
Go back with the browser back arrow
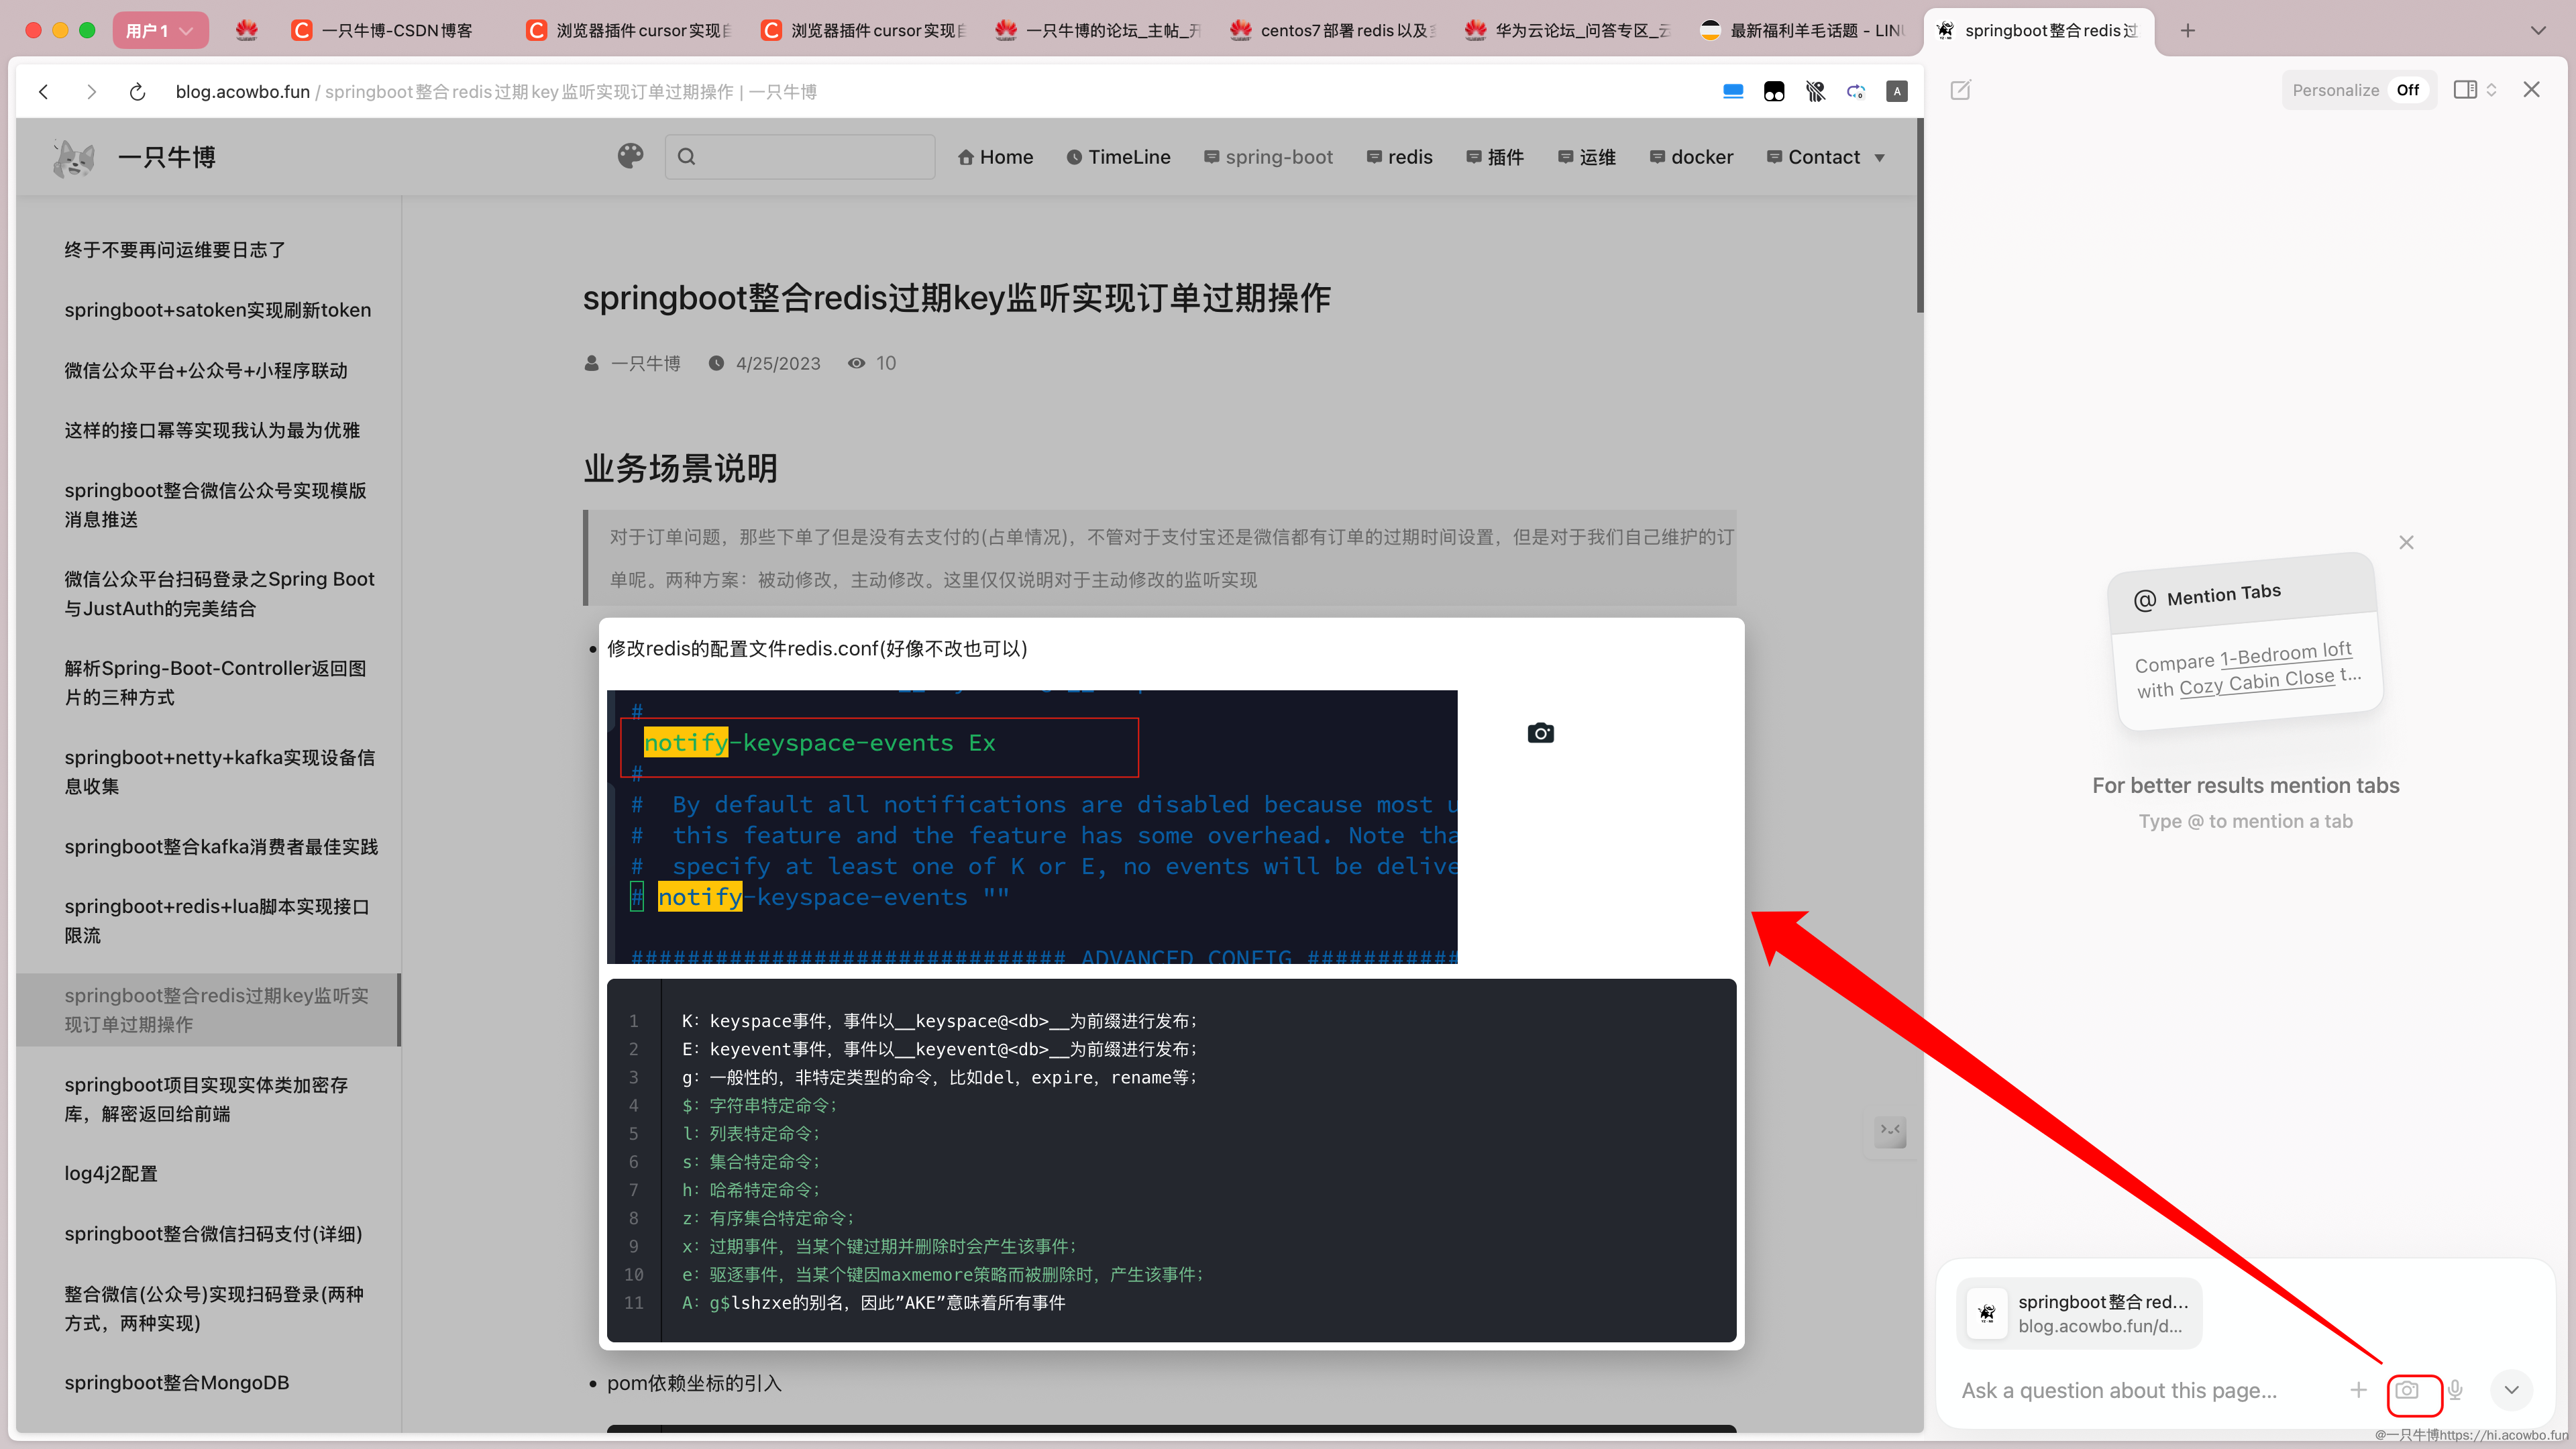pos(44,92)
